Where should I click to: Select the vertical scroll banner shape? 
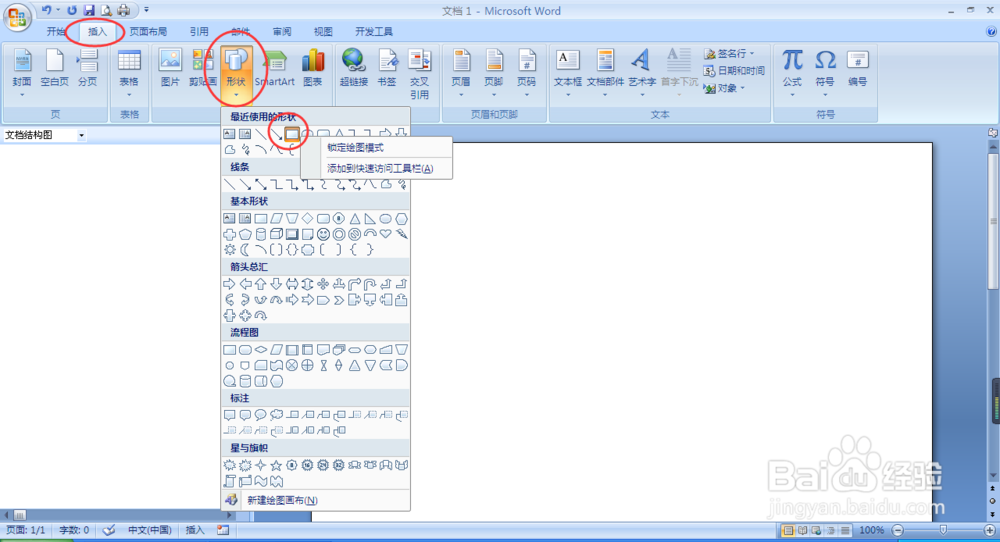(230, 481)
